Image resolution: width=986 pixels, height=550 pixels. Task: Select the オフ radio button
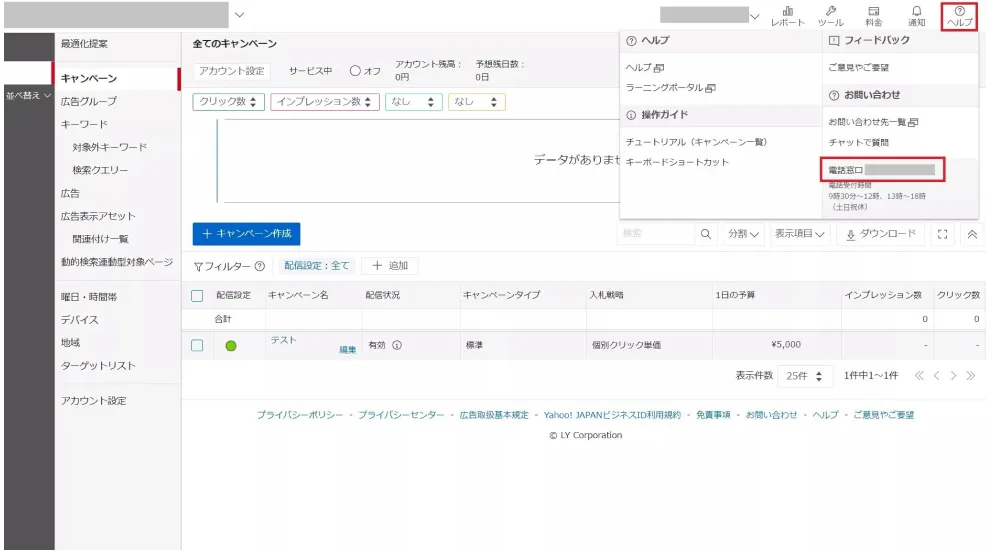[355, 71]
